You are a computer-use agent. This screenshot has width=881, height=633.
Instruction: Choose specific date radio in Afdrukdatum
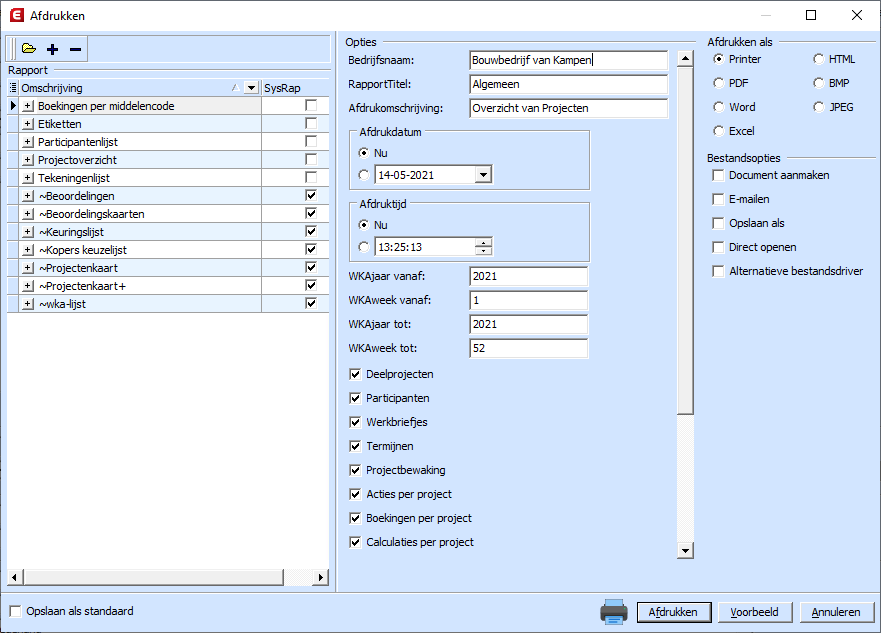pyautogui.click(x=364, y=175)
